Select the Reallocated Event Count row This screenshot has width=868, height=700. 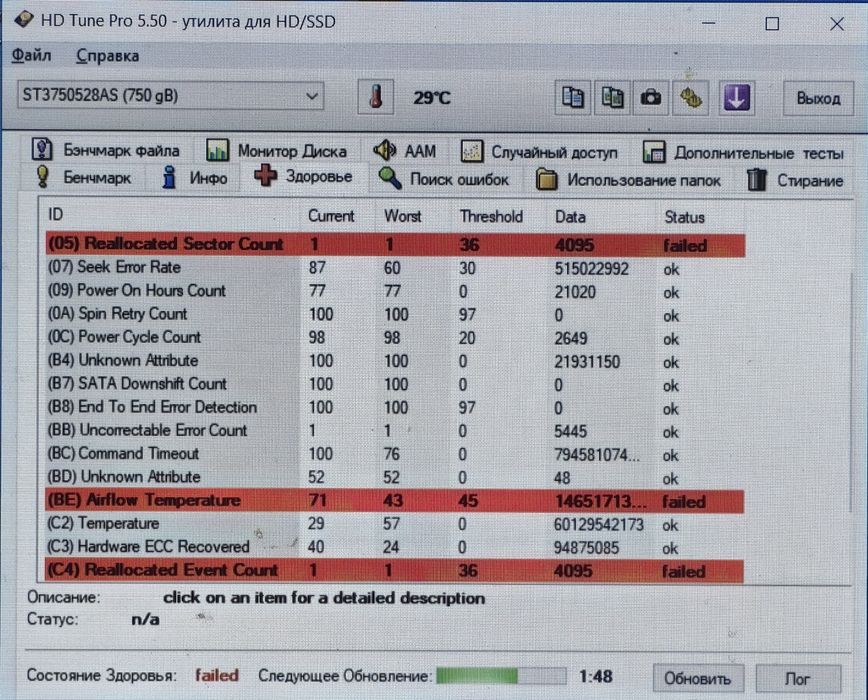[x=395, y=571]
